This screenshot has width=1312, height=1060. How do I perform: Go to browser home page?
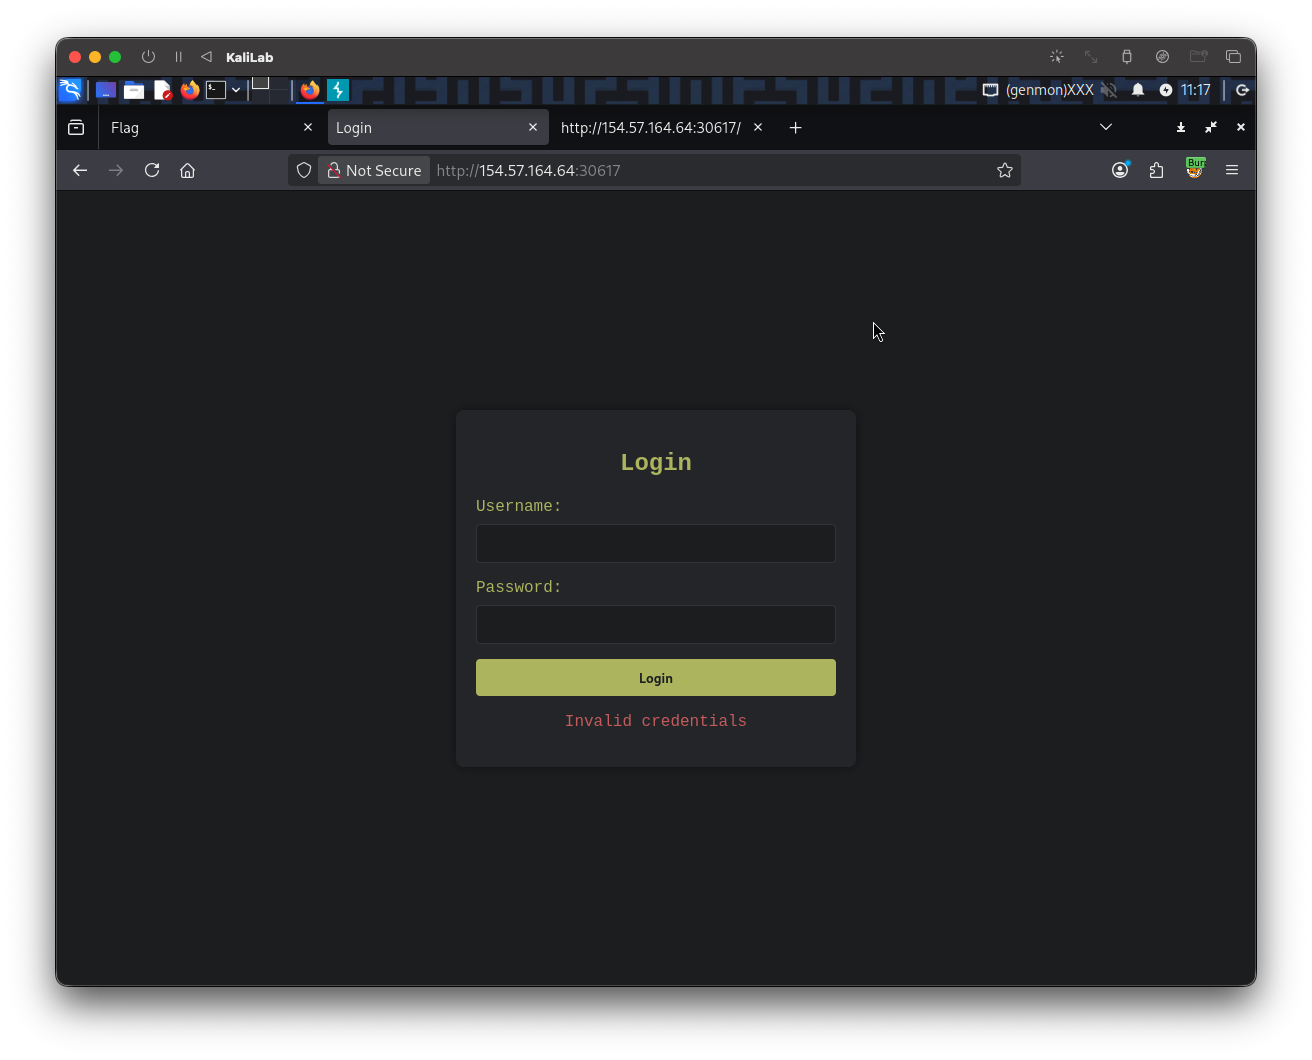click(187, 170)
